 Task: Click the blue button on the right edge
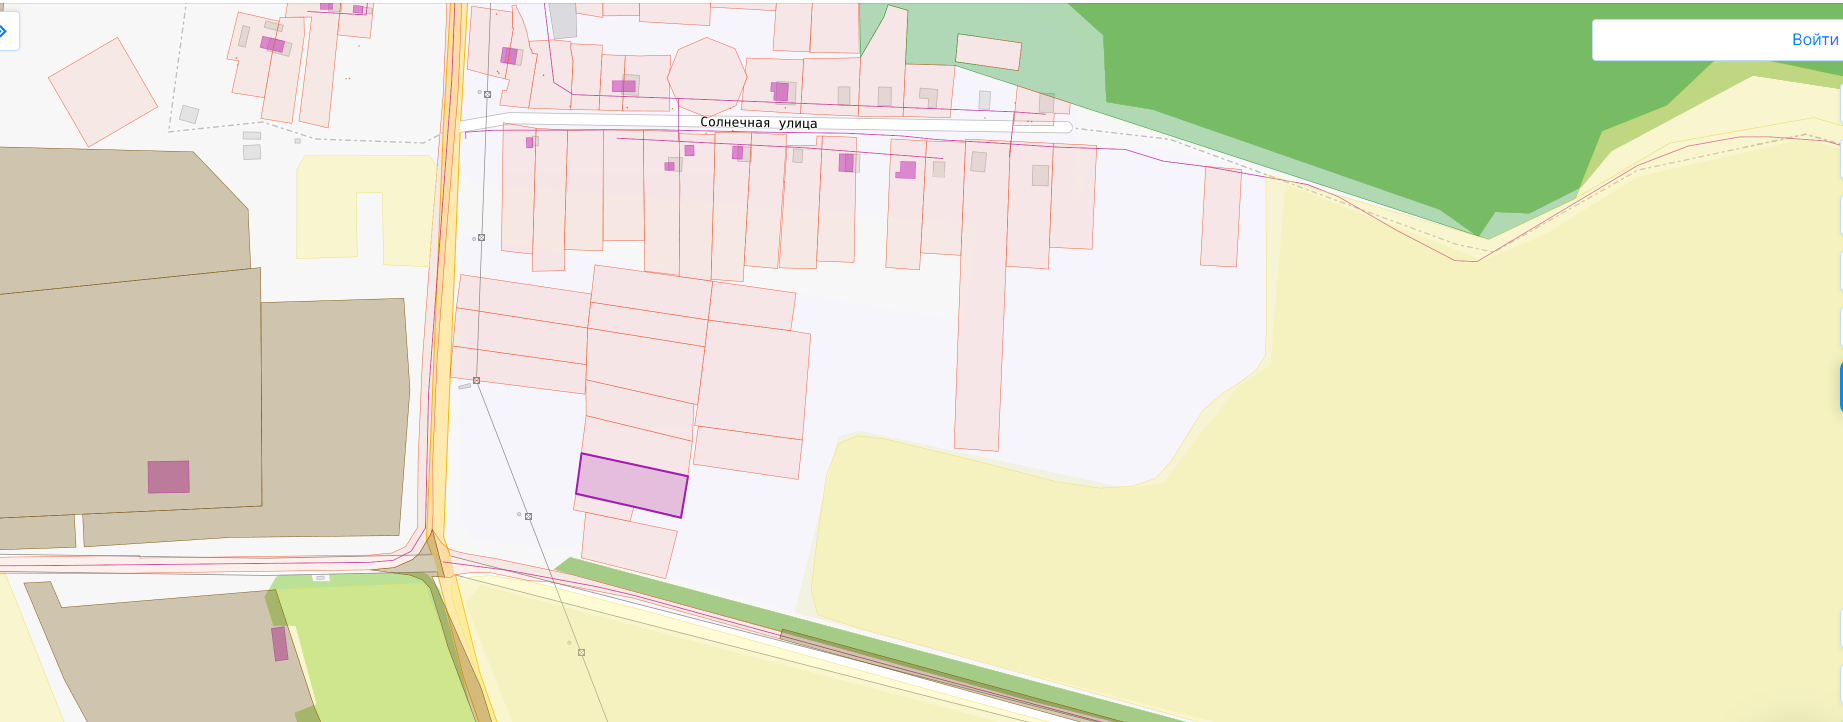tap(1840, 387)
